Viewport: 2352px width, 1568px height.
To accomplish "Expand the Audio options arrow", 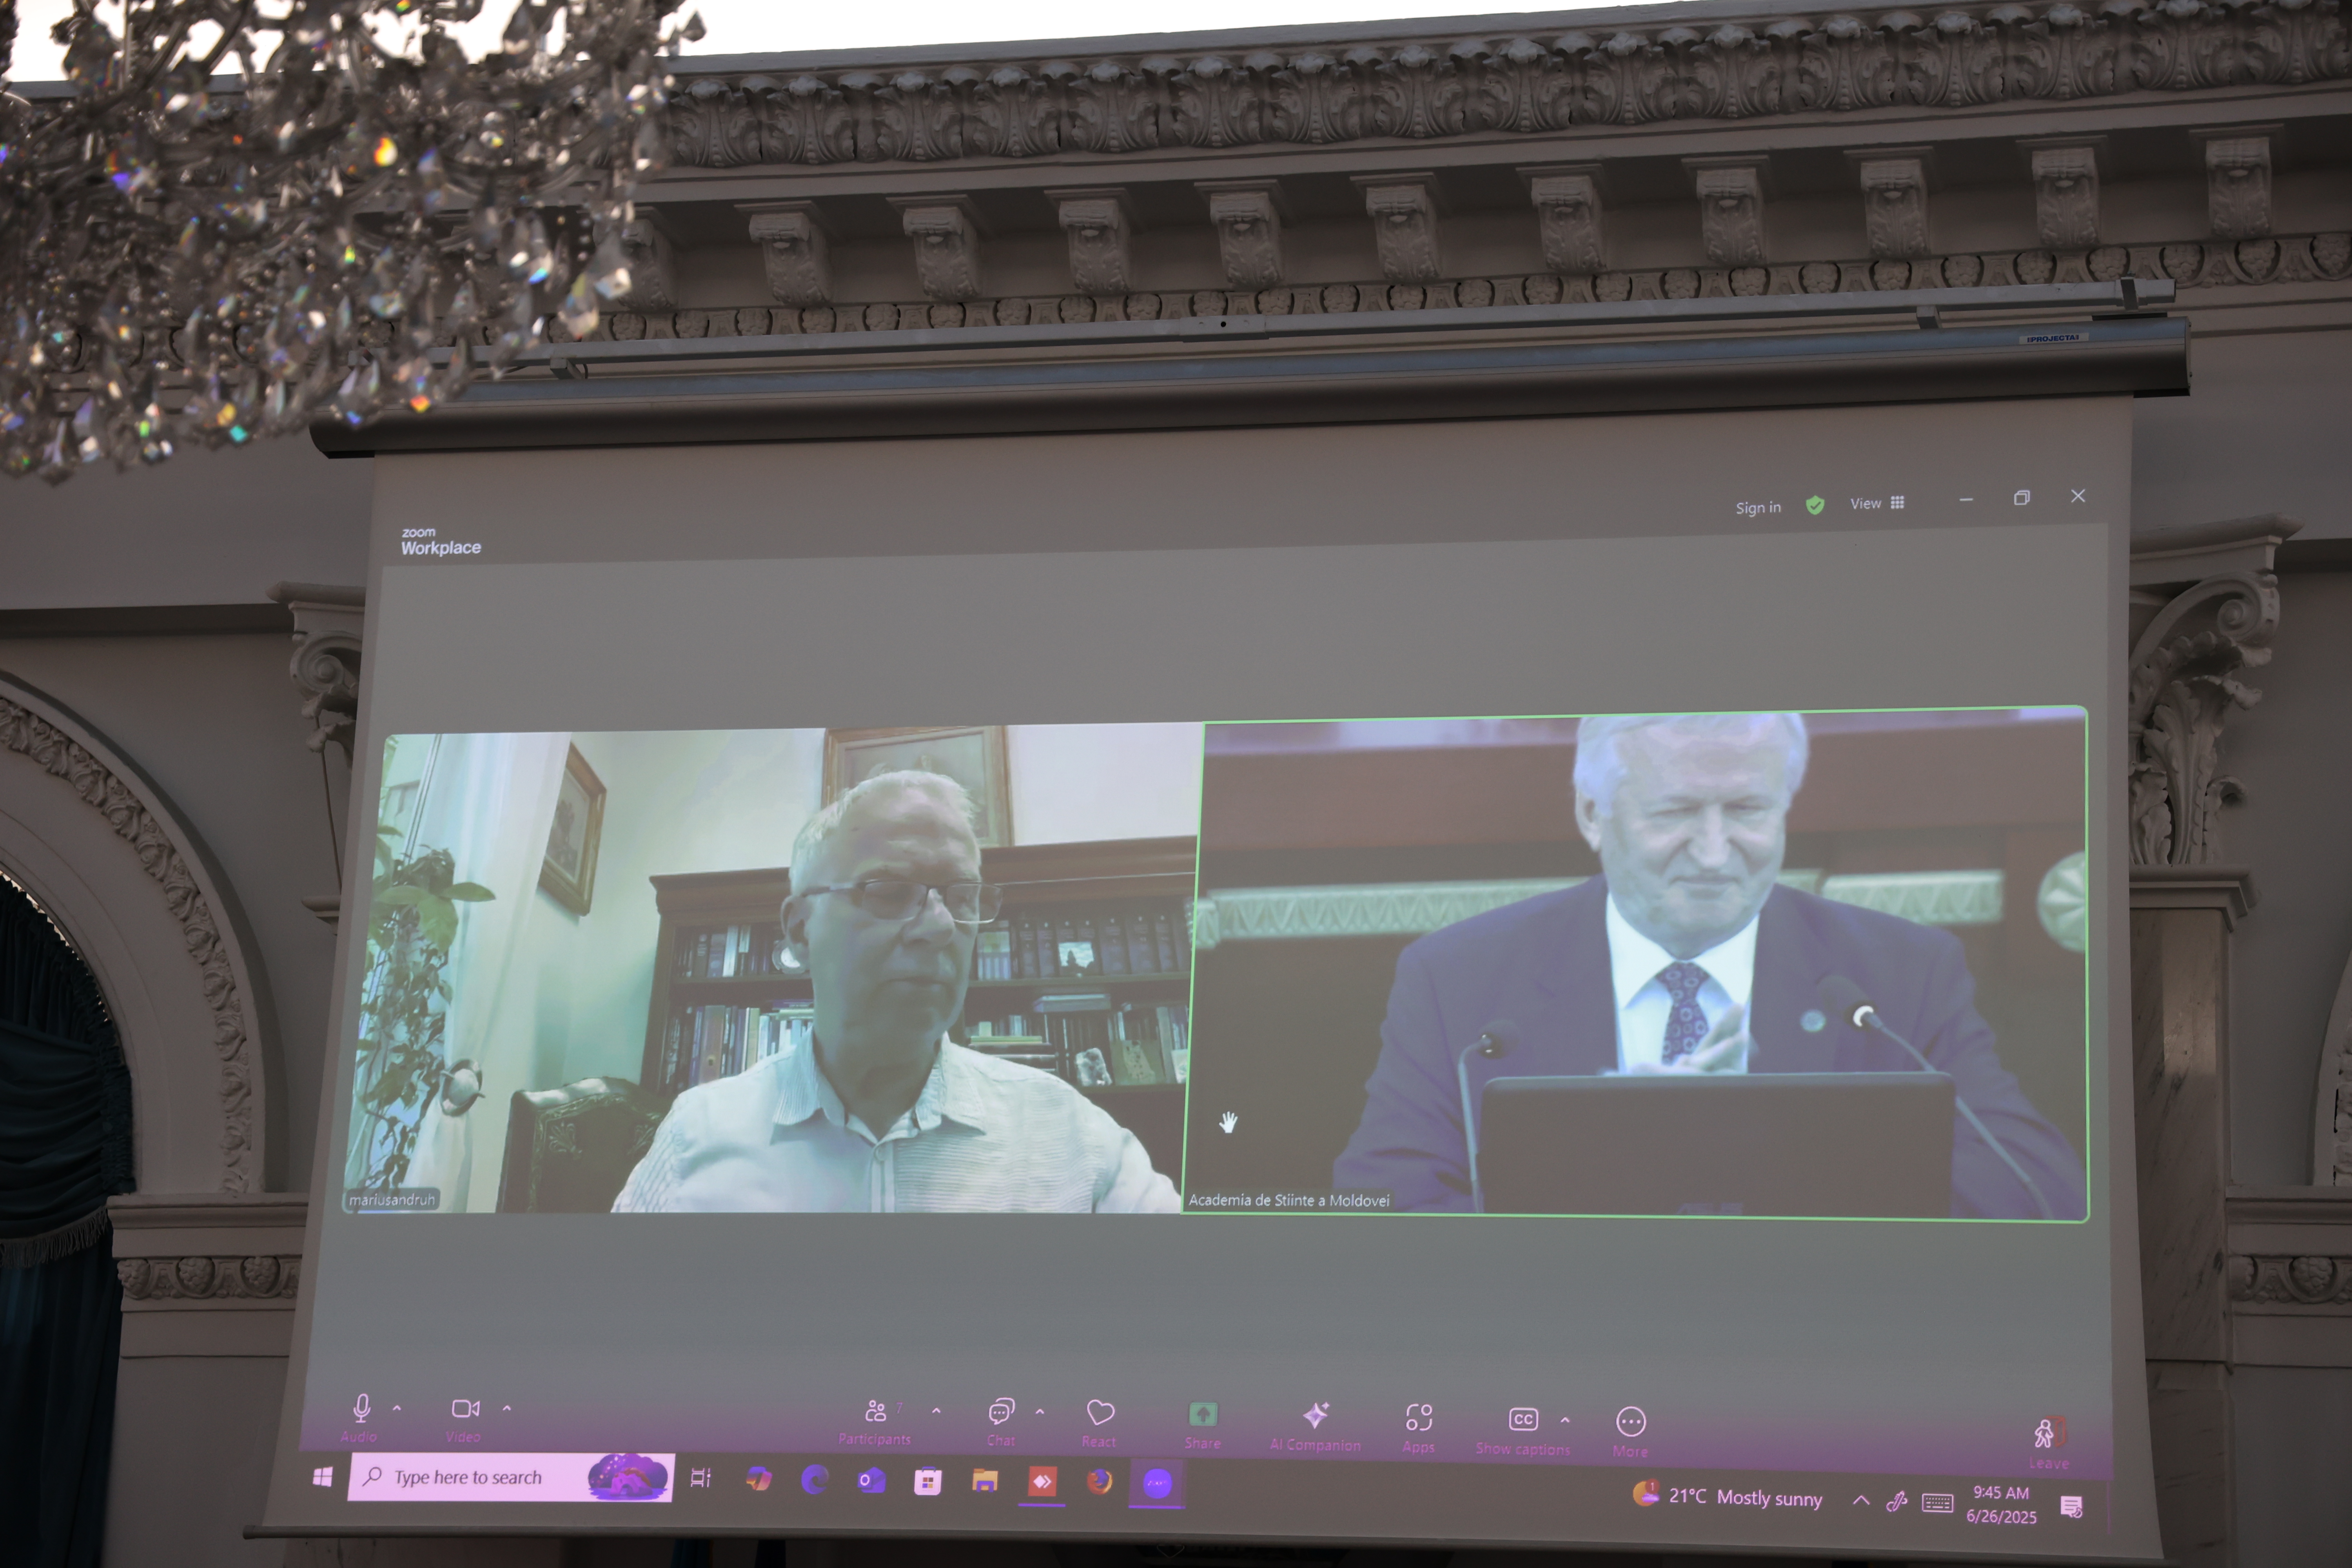I will pos(397,1408).
